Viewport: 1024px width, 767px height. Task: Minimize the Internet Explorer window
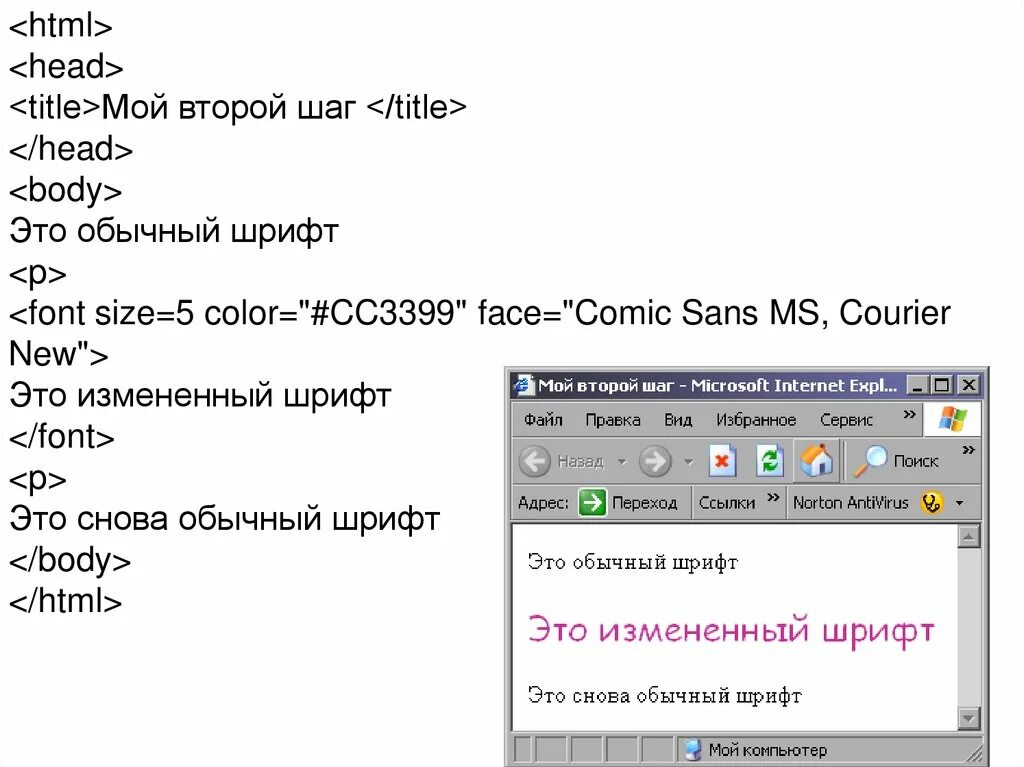coord(918,385)
